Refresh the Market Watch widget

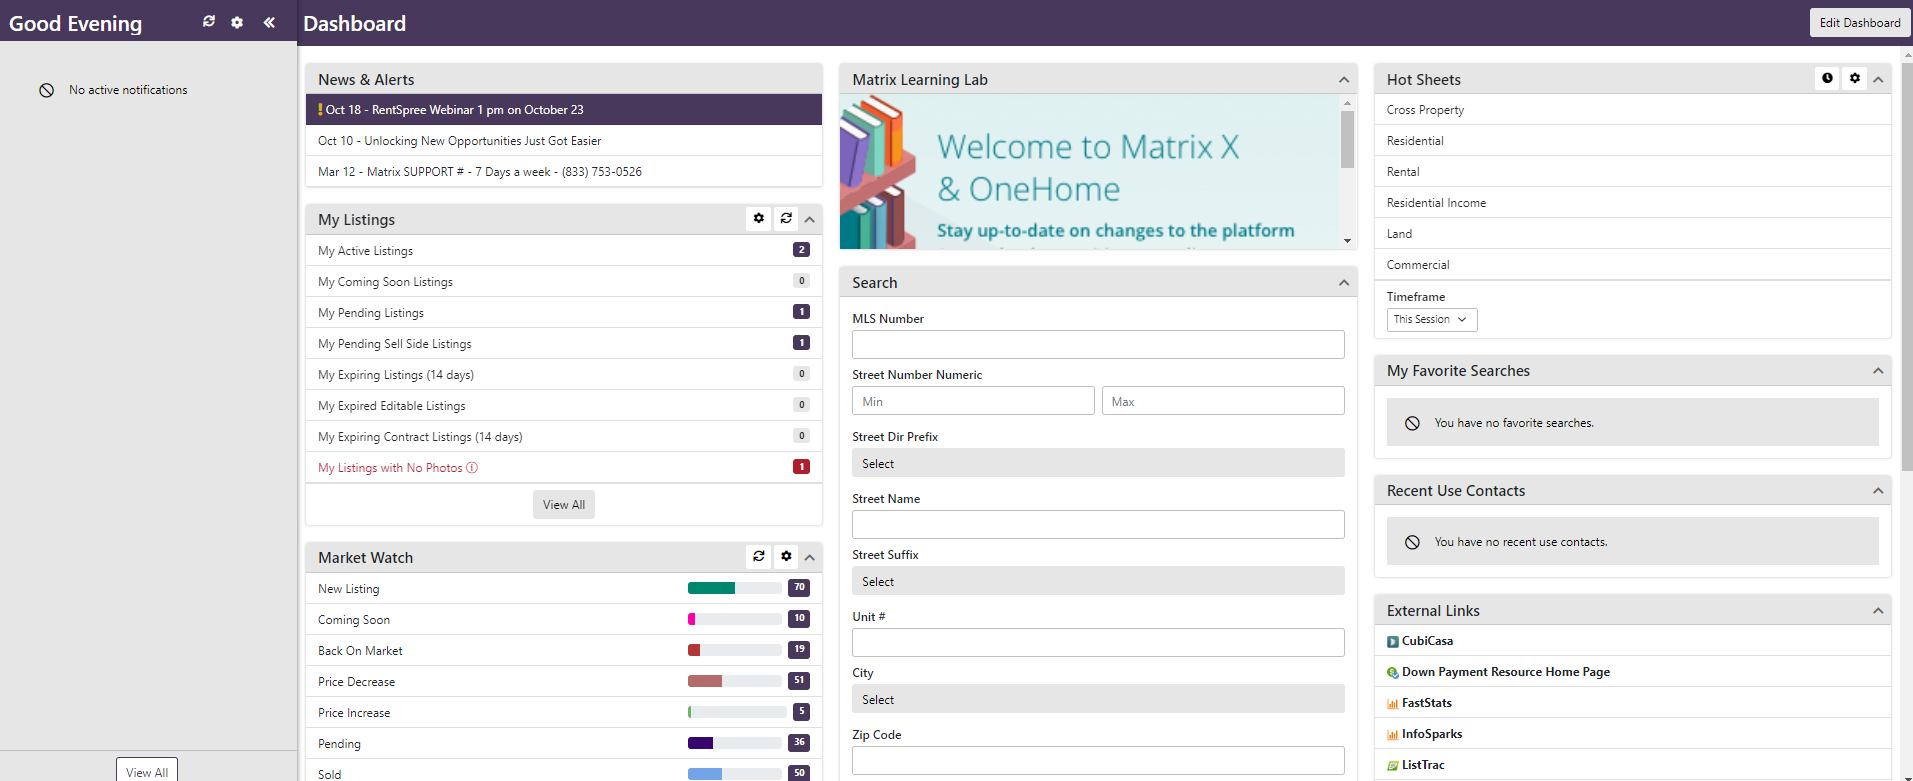759,556
